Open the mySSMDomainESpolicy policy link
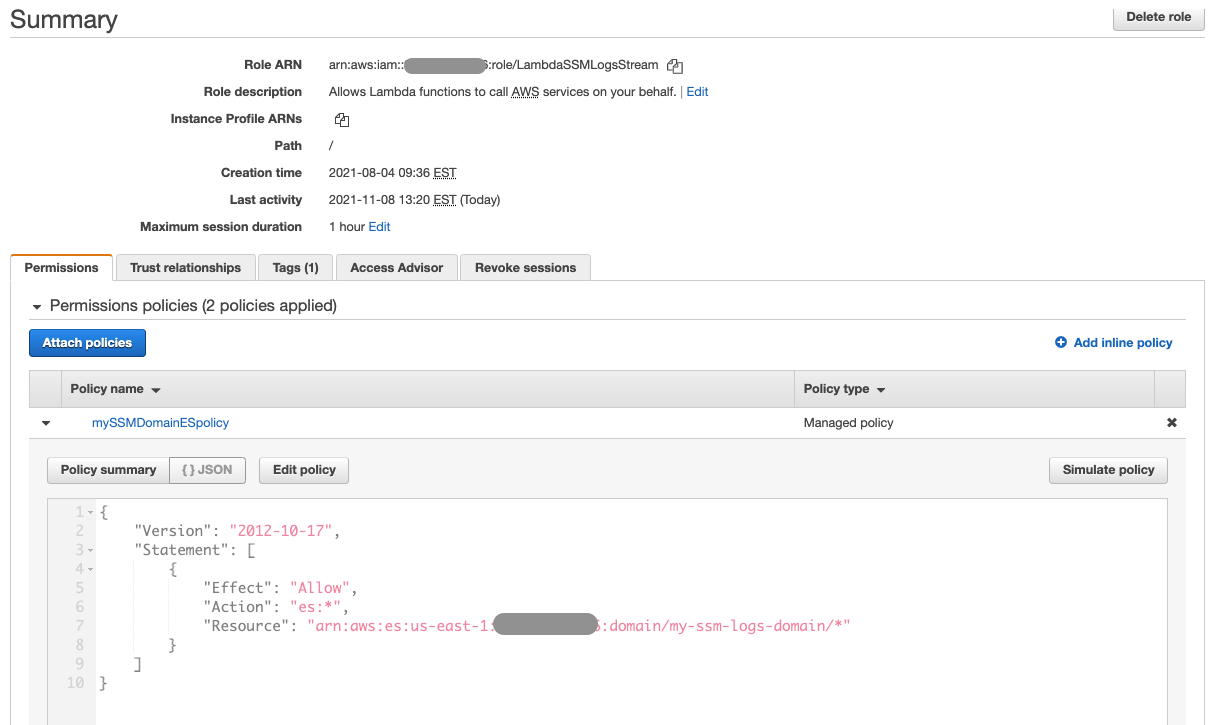The width and height of the screenshot is (1215, 725). [160, 422]
